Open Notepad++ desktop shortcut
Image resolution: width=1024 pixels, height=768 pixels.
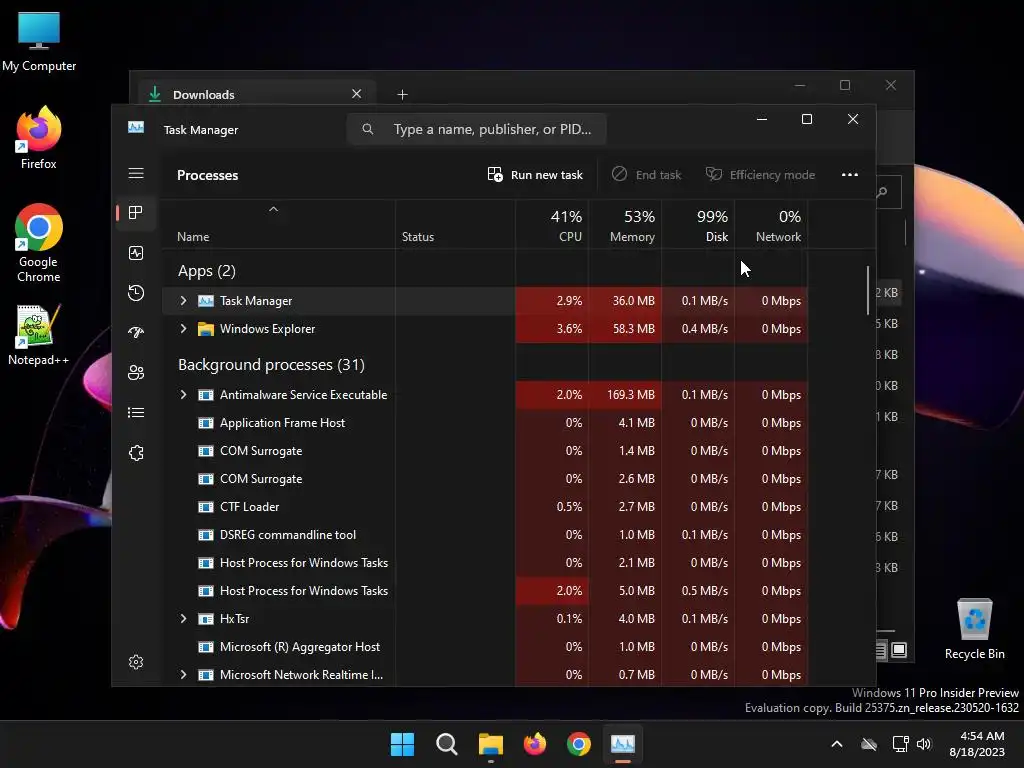(x=39, y=334)
